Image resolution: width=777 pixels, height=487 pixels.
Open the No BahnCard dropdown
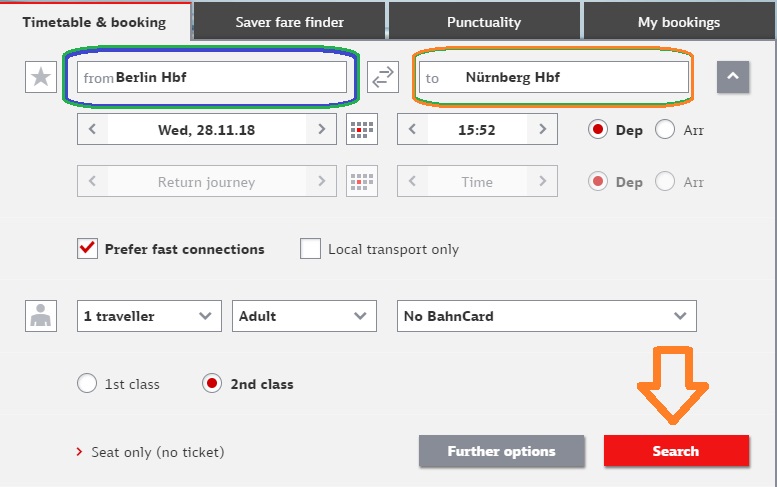[x=547, y=316]
